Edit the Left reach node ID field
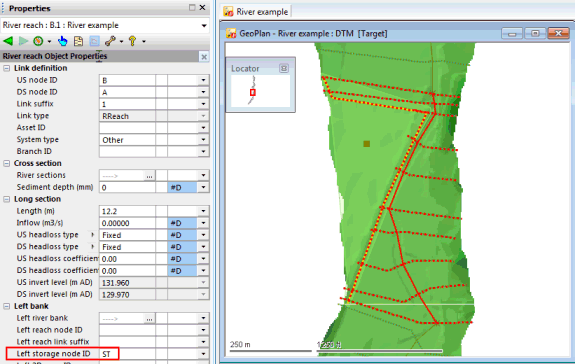 (127, 330)
